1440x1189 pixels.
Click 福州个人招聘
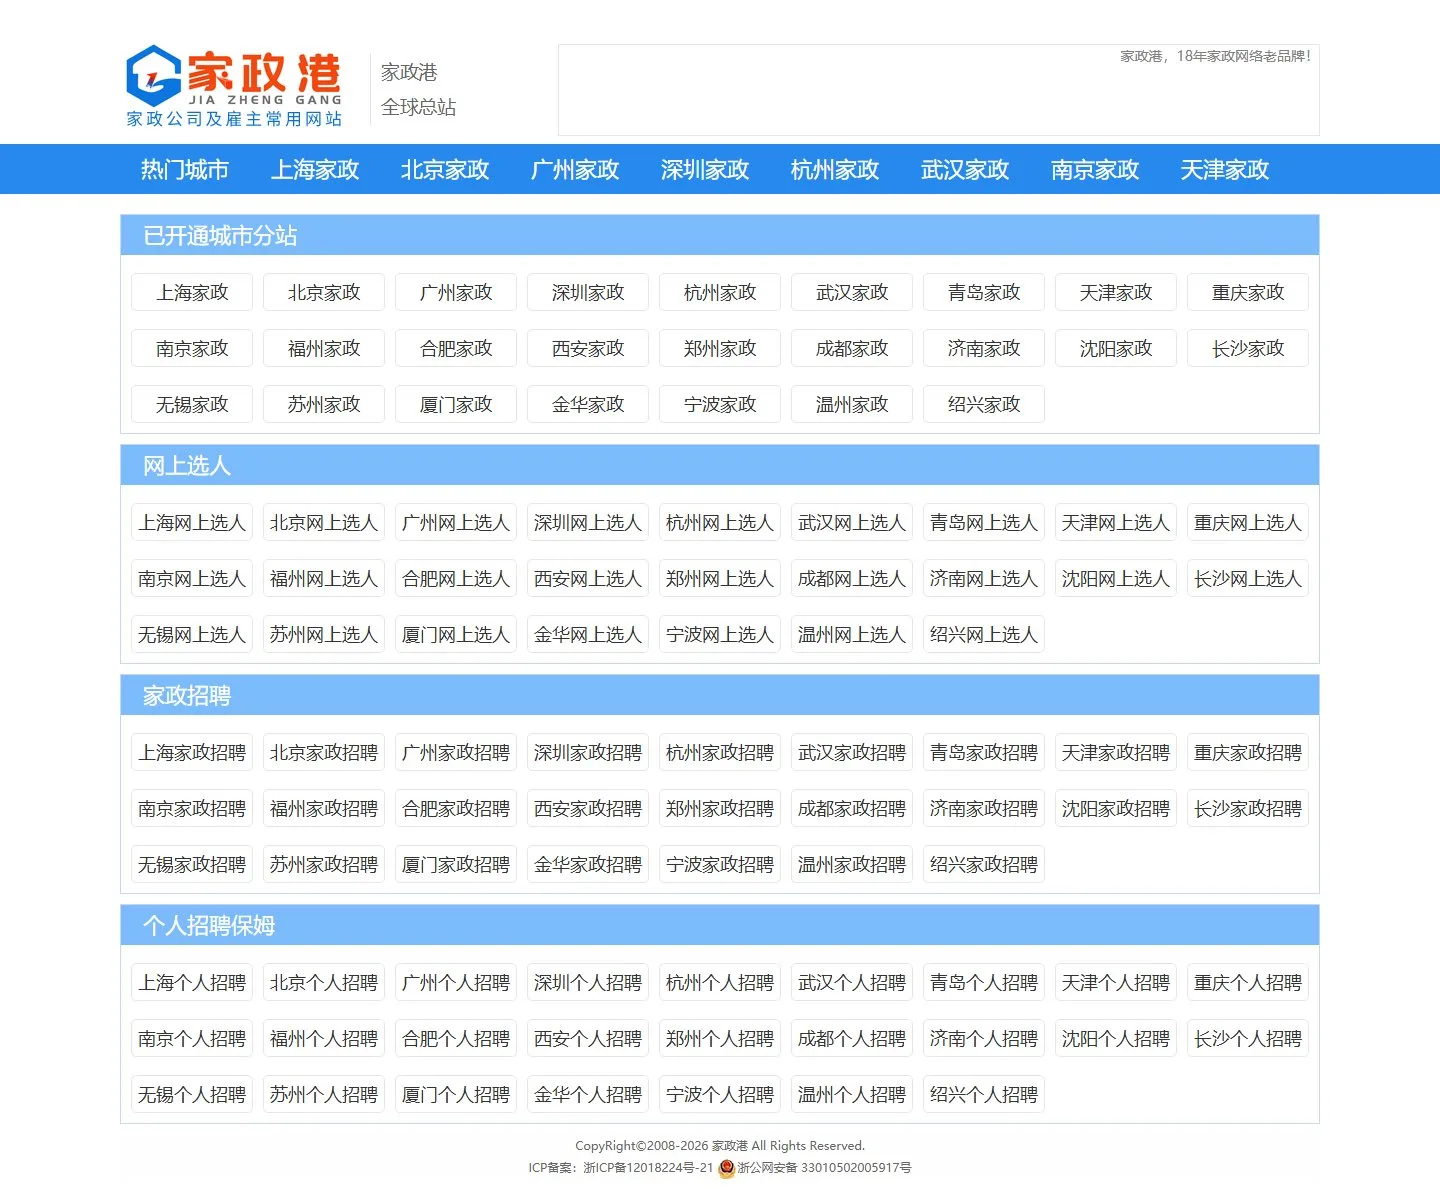pyautogui.click(x=324, y=1038)
